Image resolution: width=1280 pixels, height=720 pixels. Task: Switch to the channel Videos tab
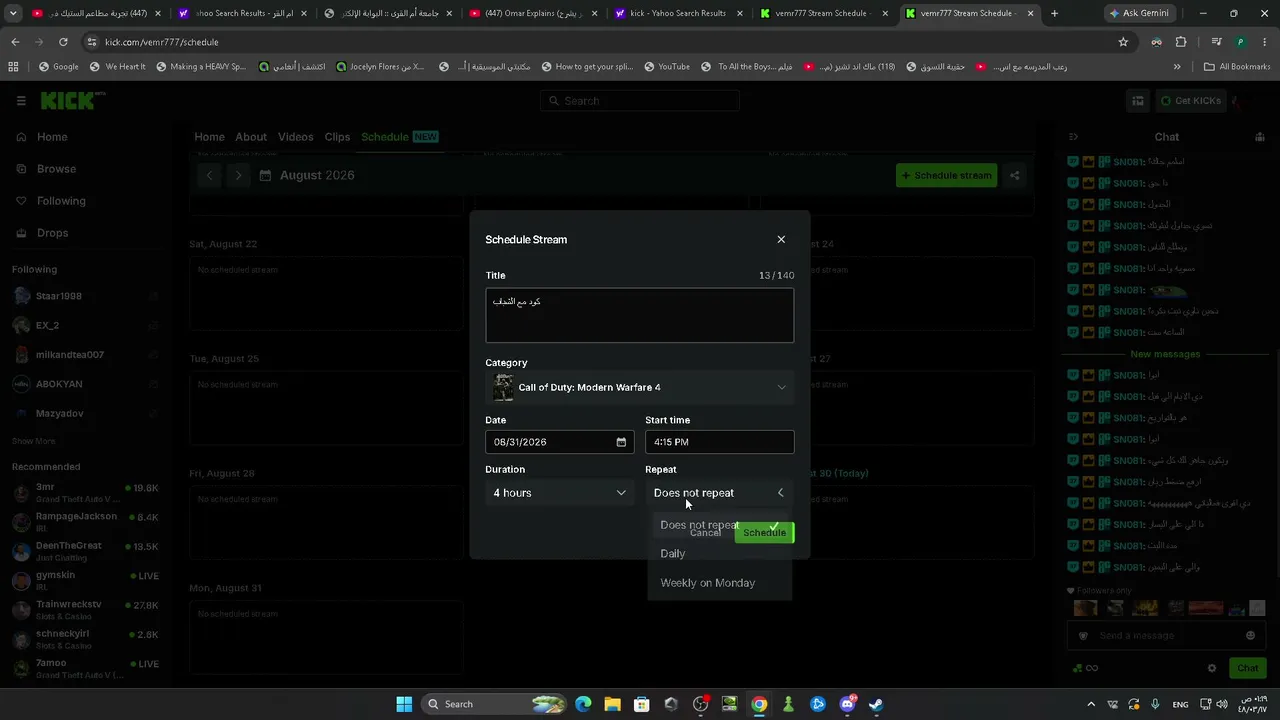pyautogui.click(x=296, y=137)
